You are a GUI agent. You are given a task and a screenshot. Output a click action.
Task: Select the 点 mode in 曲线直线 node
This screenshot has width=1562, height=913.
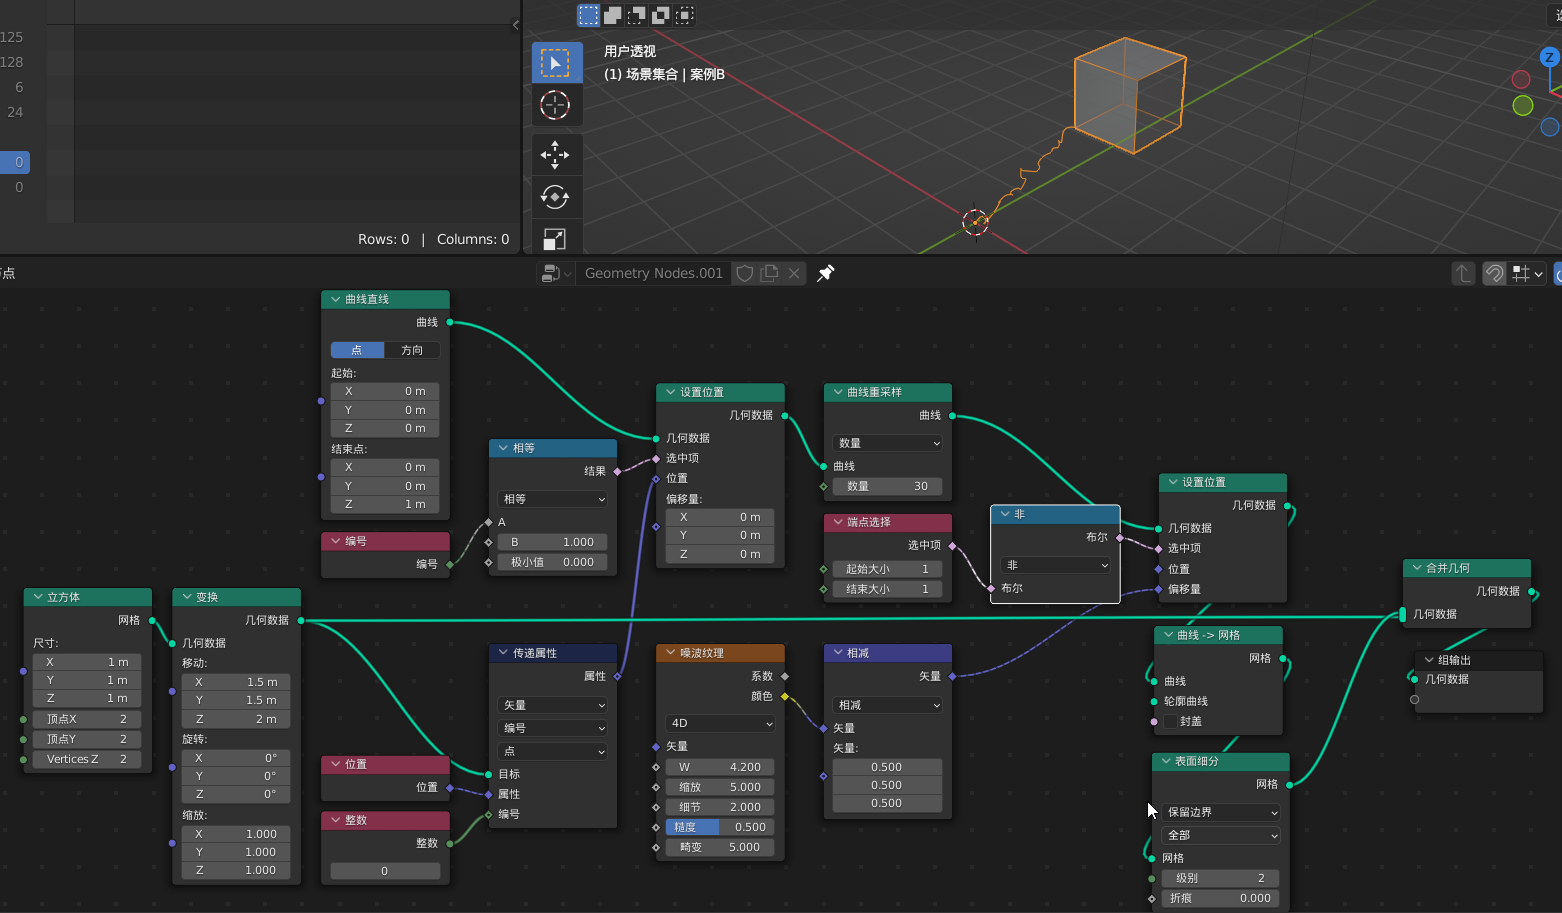click(x=357, y=350)
